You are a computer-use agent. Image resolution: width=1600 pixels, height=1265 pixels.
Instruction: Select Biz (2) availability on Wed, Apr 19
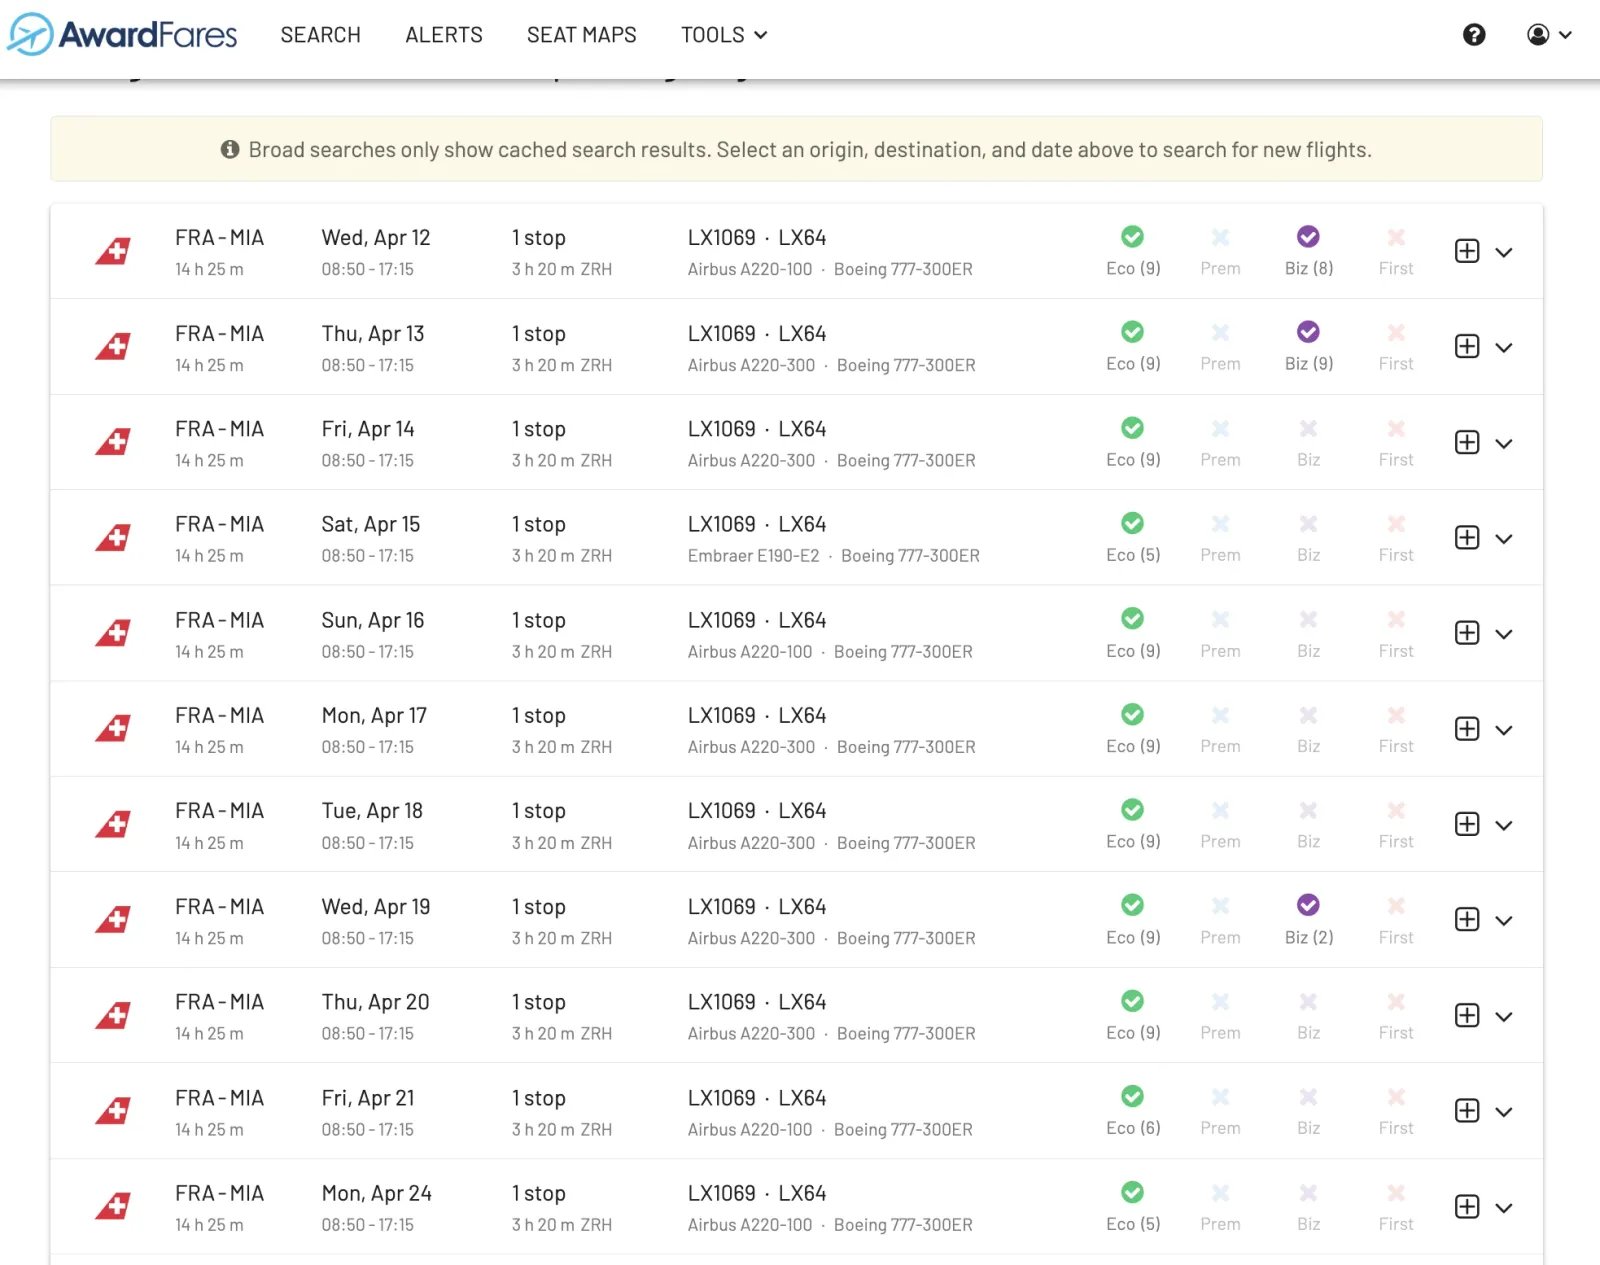tap(1309, 920)
